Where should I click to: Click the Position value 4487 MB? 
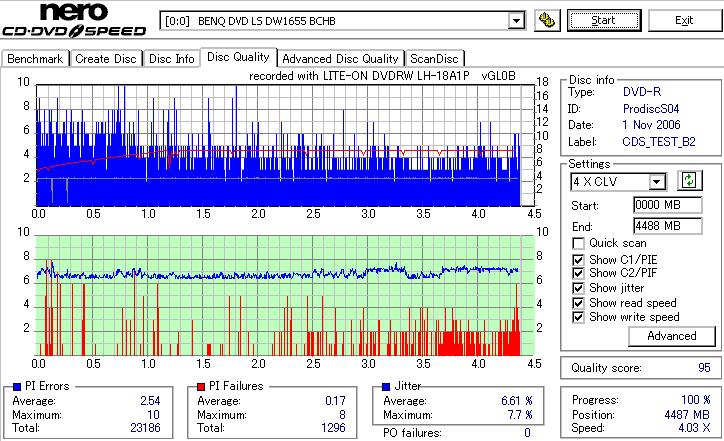tap(687, 415)
